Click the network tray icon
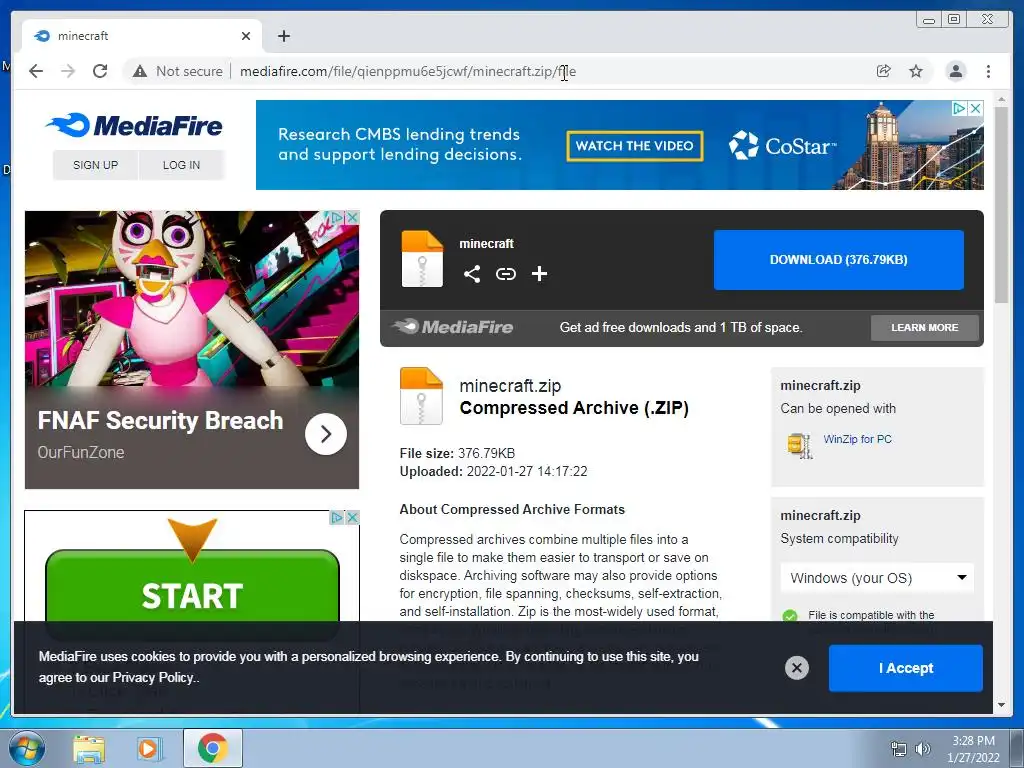The image size is (1024, 768). tap(899, 749)
